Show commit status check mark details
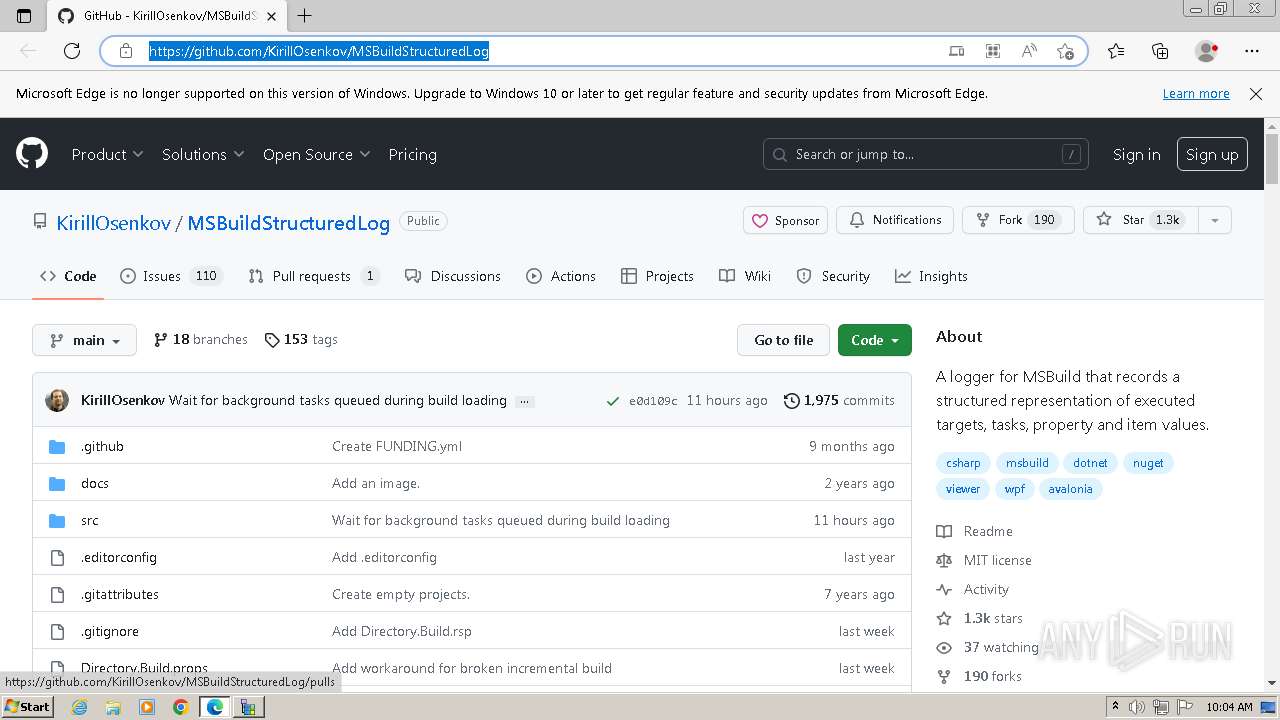Viewport: 1280px width, 720px height. pyautogui.click(x=613, y=401)
